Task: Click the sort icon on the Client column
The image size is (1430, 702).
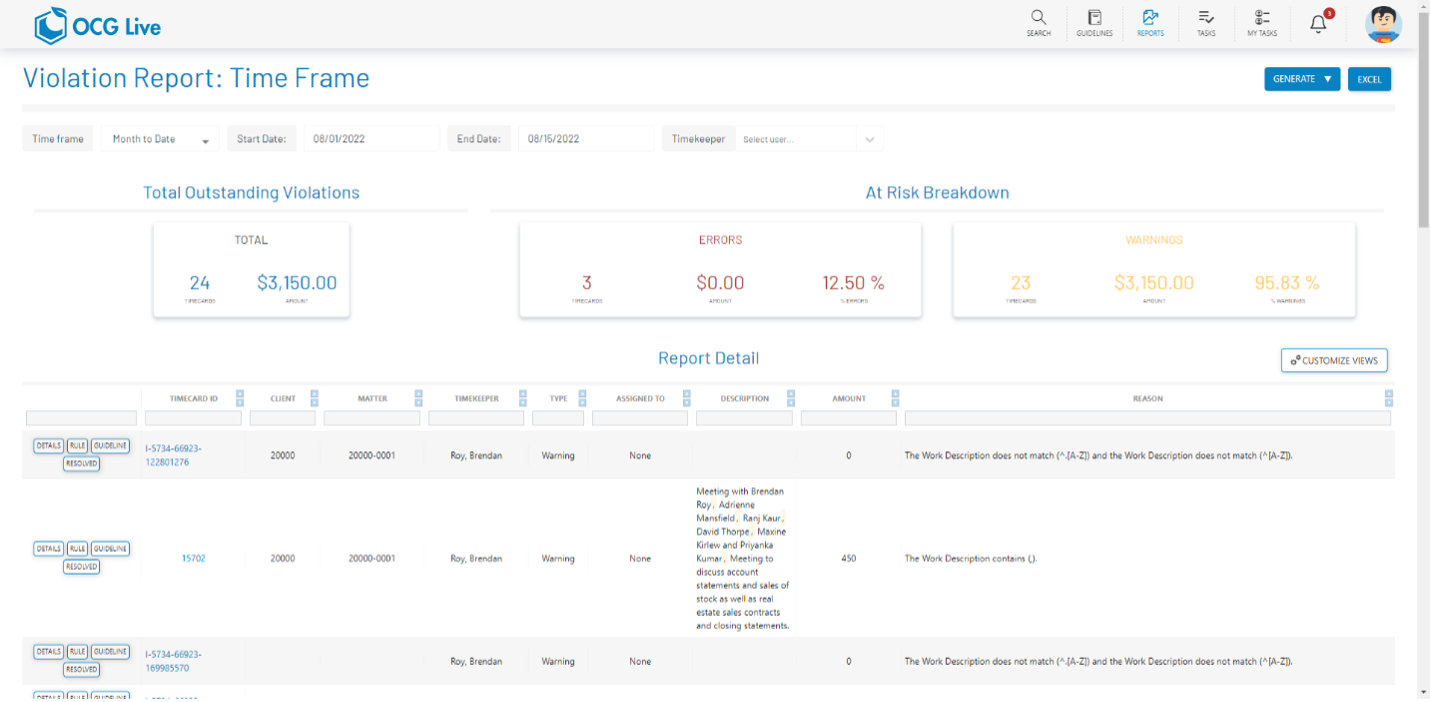Action: pos(315,397)
